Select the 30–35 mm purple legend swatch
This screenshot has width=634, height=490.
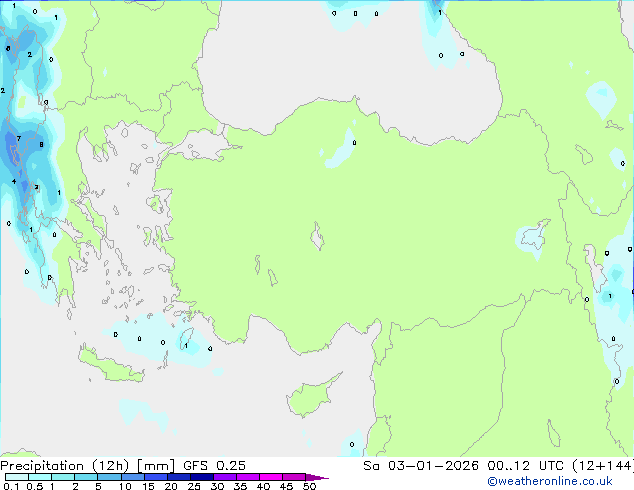[x=224, y=477]
